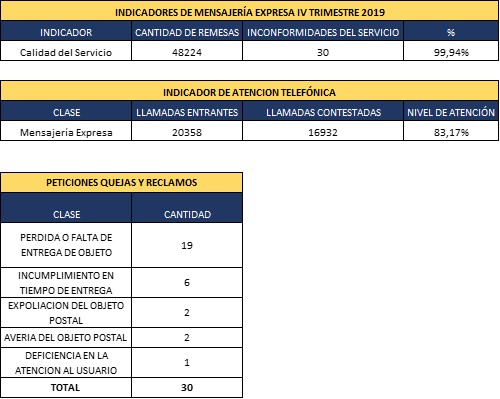Click the 'INCUMPLIMIENTO EN TIEMPO DE ENTREGA' cell
Screen dimensions: 500x399
click(x=66, y=283)
